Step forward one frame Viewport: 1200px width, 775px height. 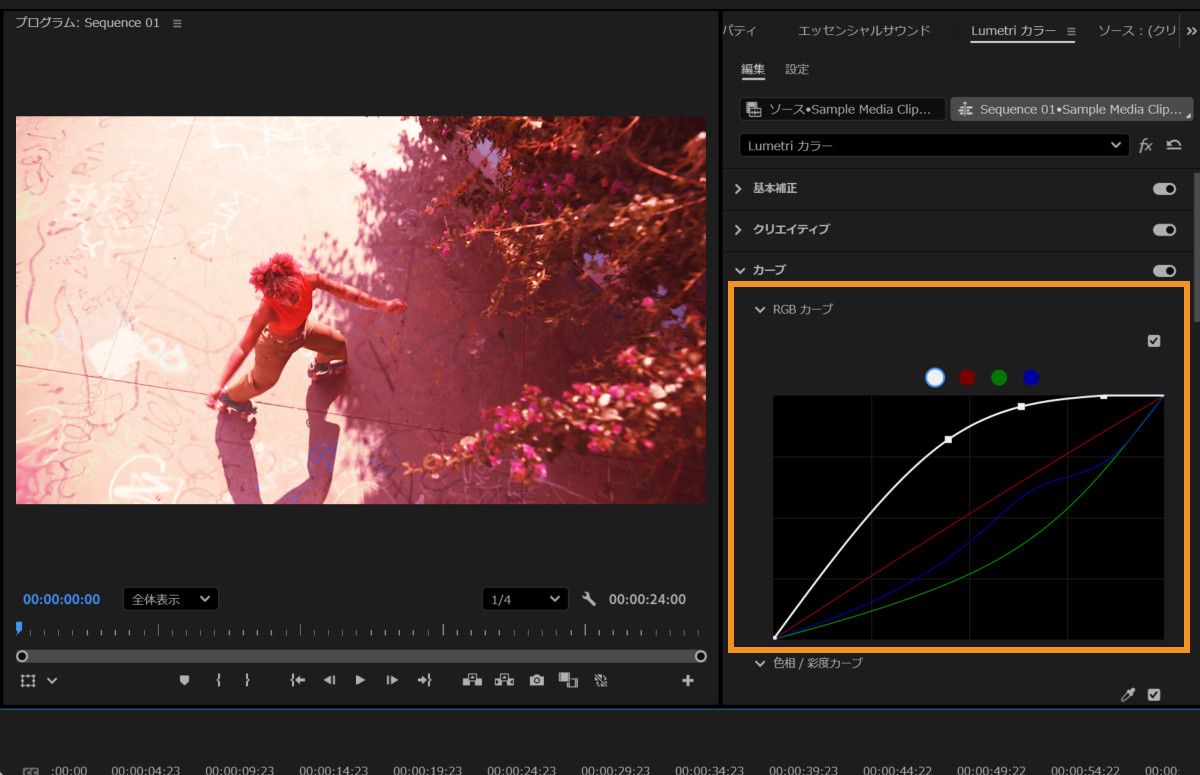click(x=392, y=680)
